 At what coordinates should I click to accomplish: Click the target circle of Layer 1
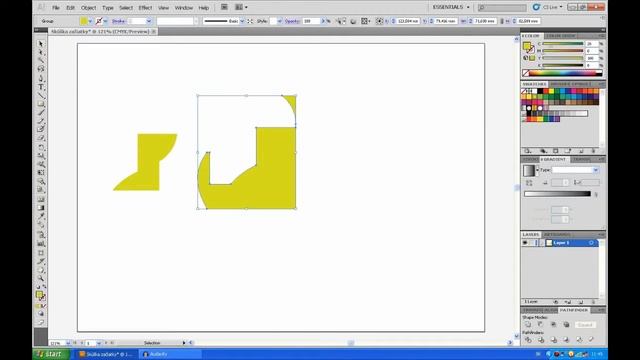[x=591, y=243]
